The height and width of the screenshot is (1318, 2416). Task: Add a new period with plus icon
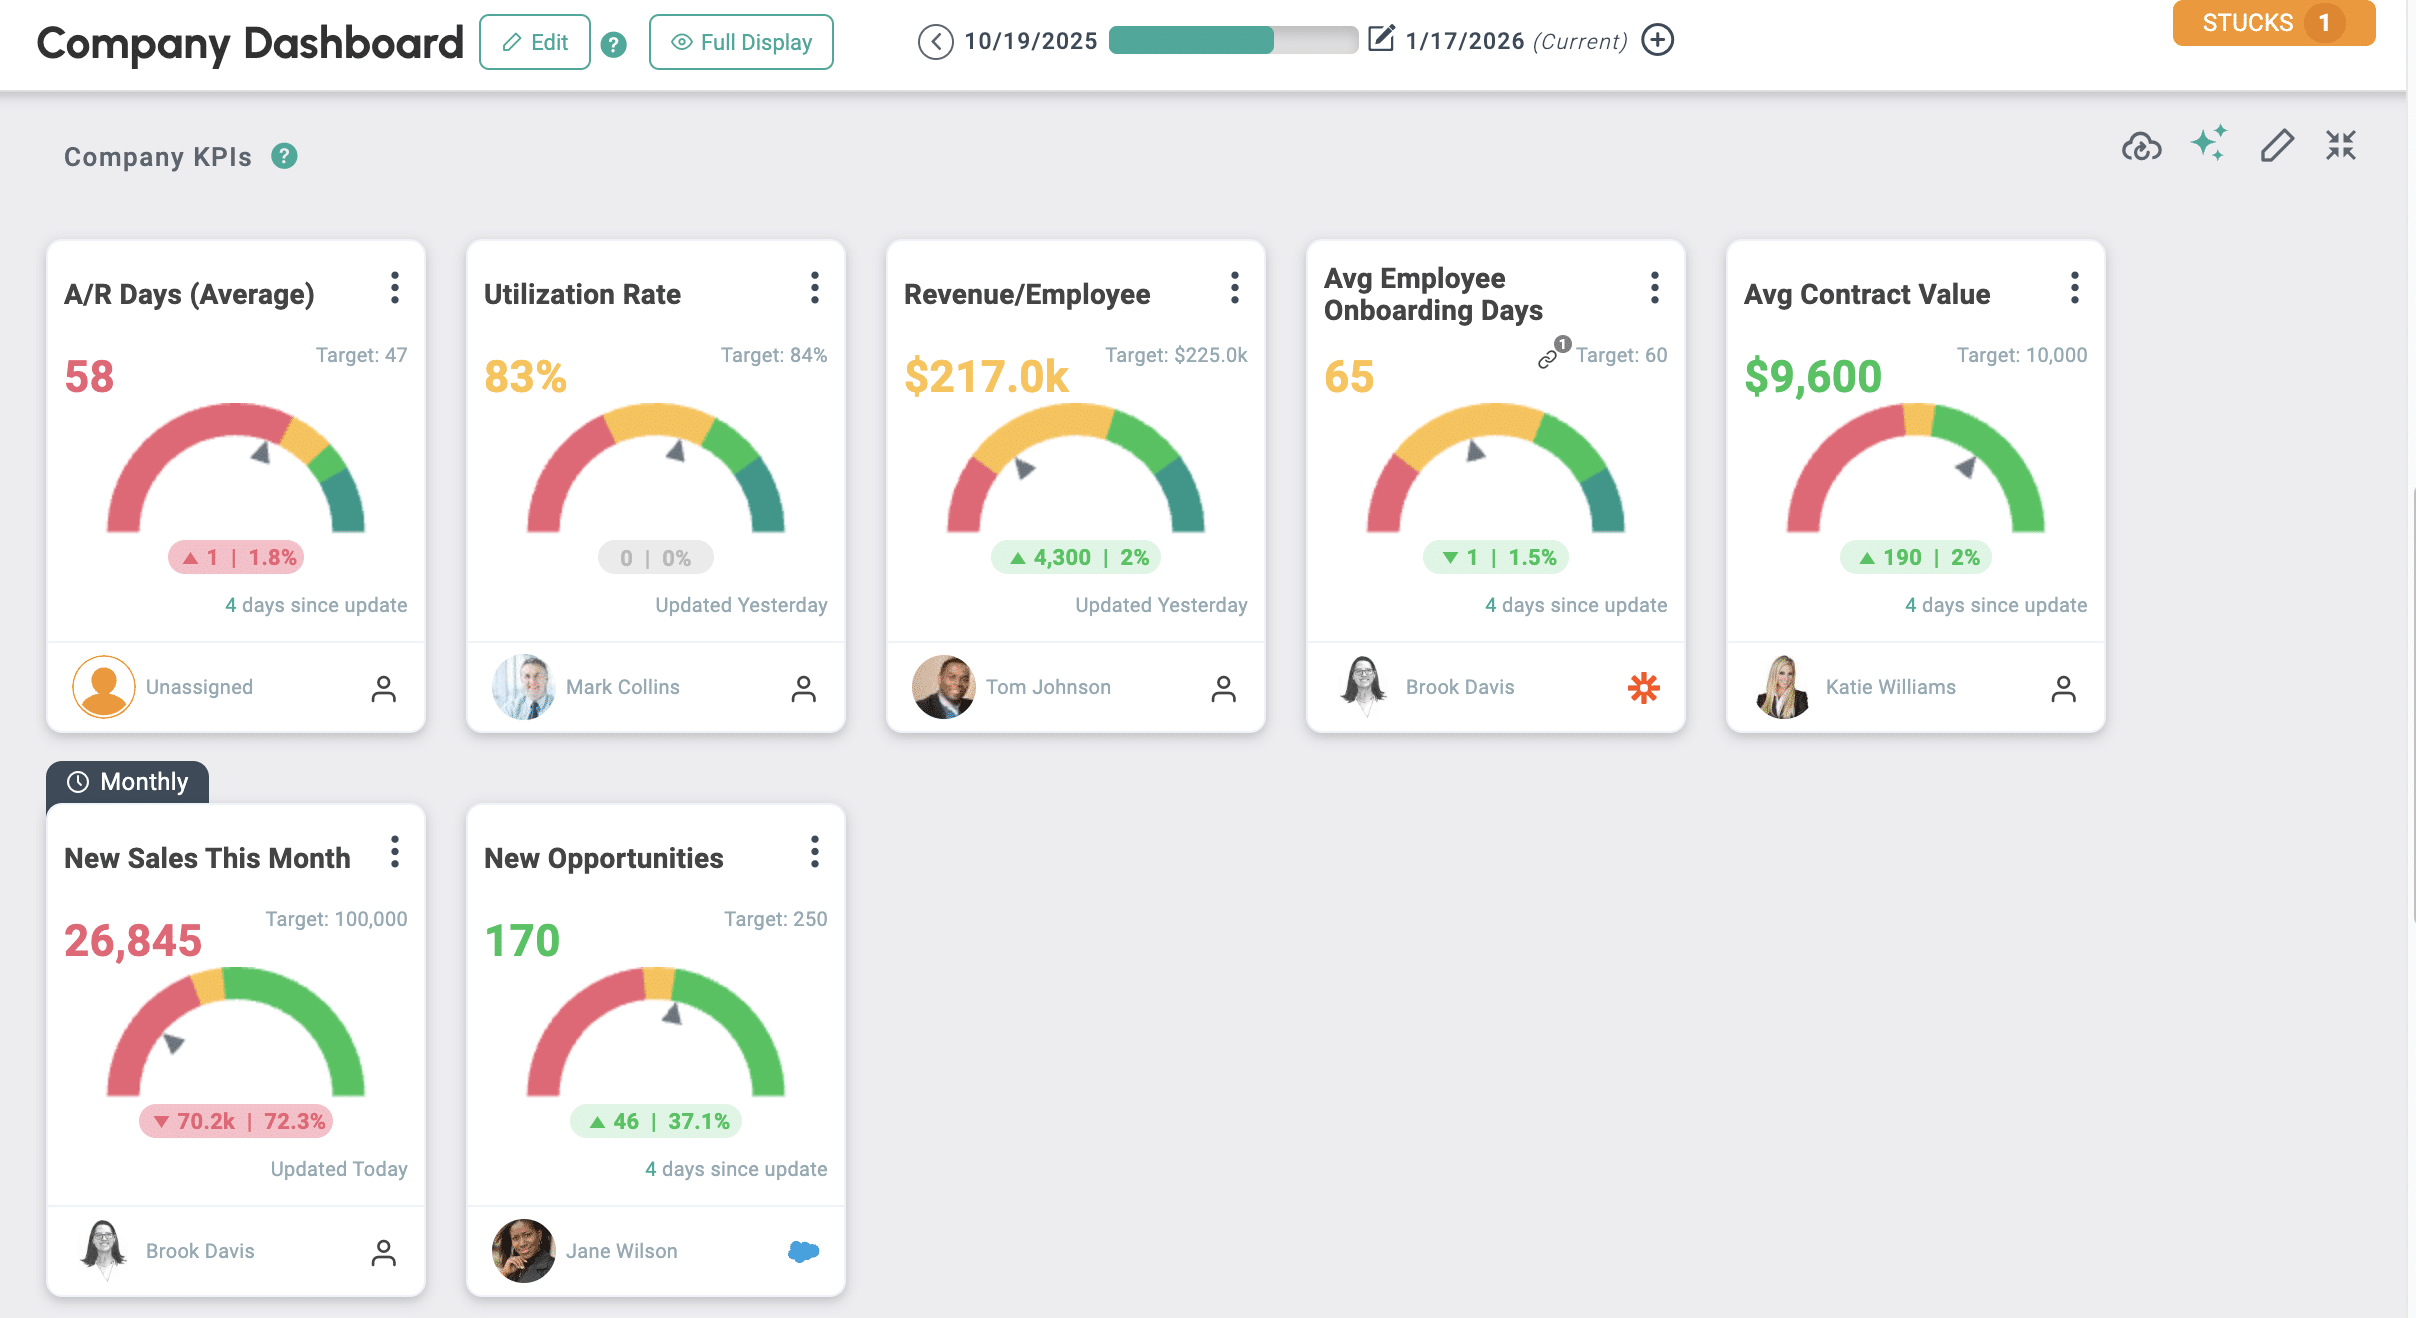[1657, 40]
